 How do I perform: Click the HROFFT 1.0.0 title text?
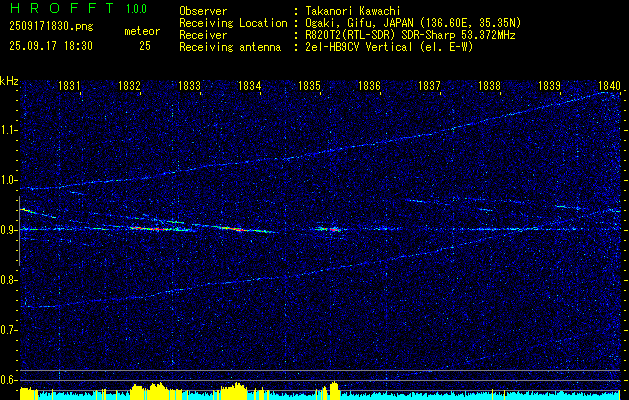[x=78, y=8]
